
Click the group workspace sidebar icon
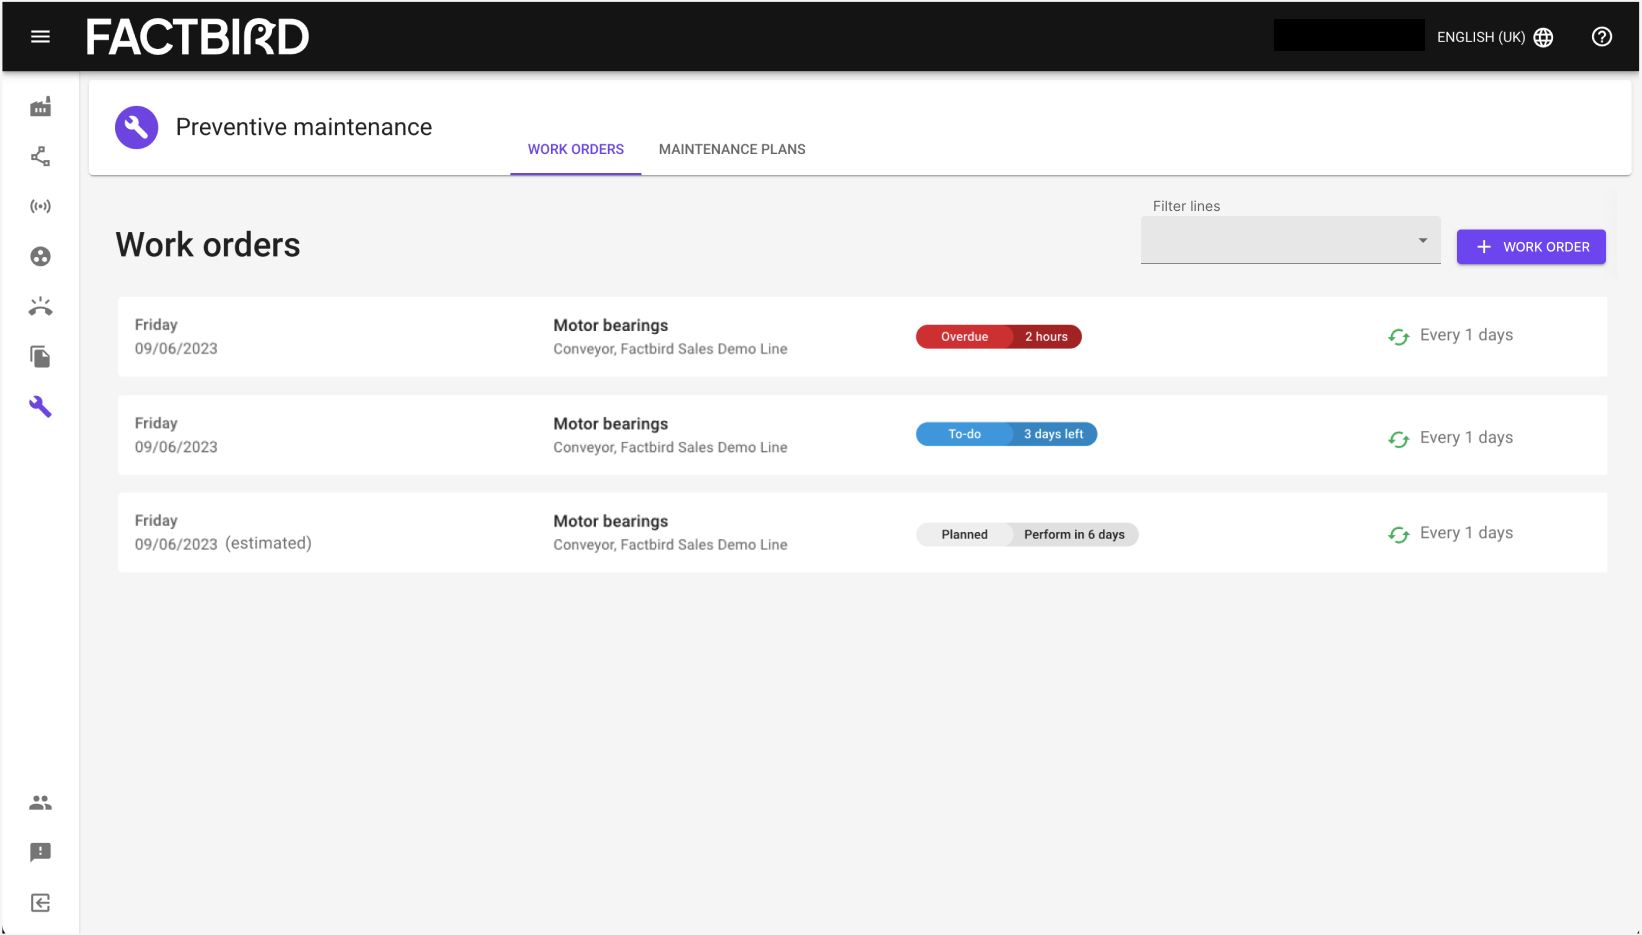tap(40, 257)
